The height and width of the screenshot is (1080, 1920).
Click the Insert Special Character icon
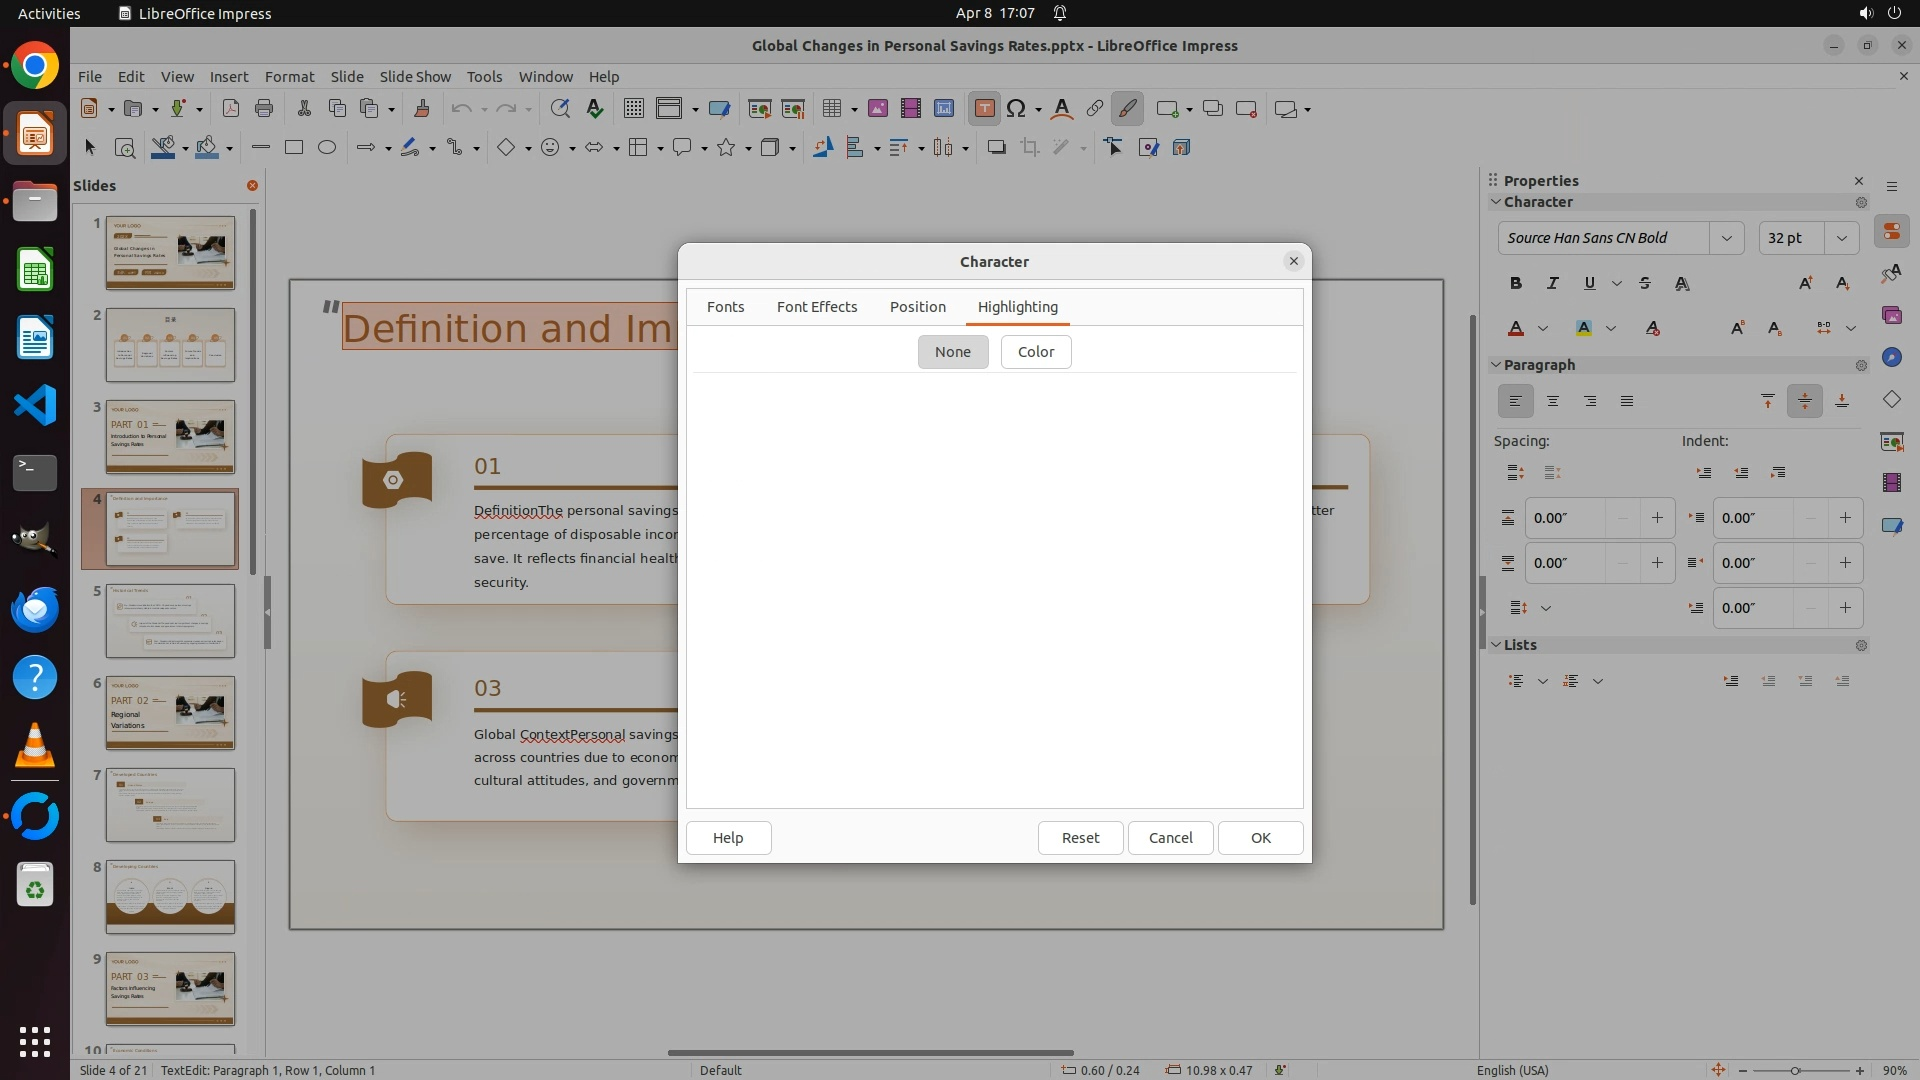click(x=1016, y=109)
